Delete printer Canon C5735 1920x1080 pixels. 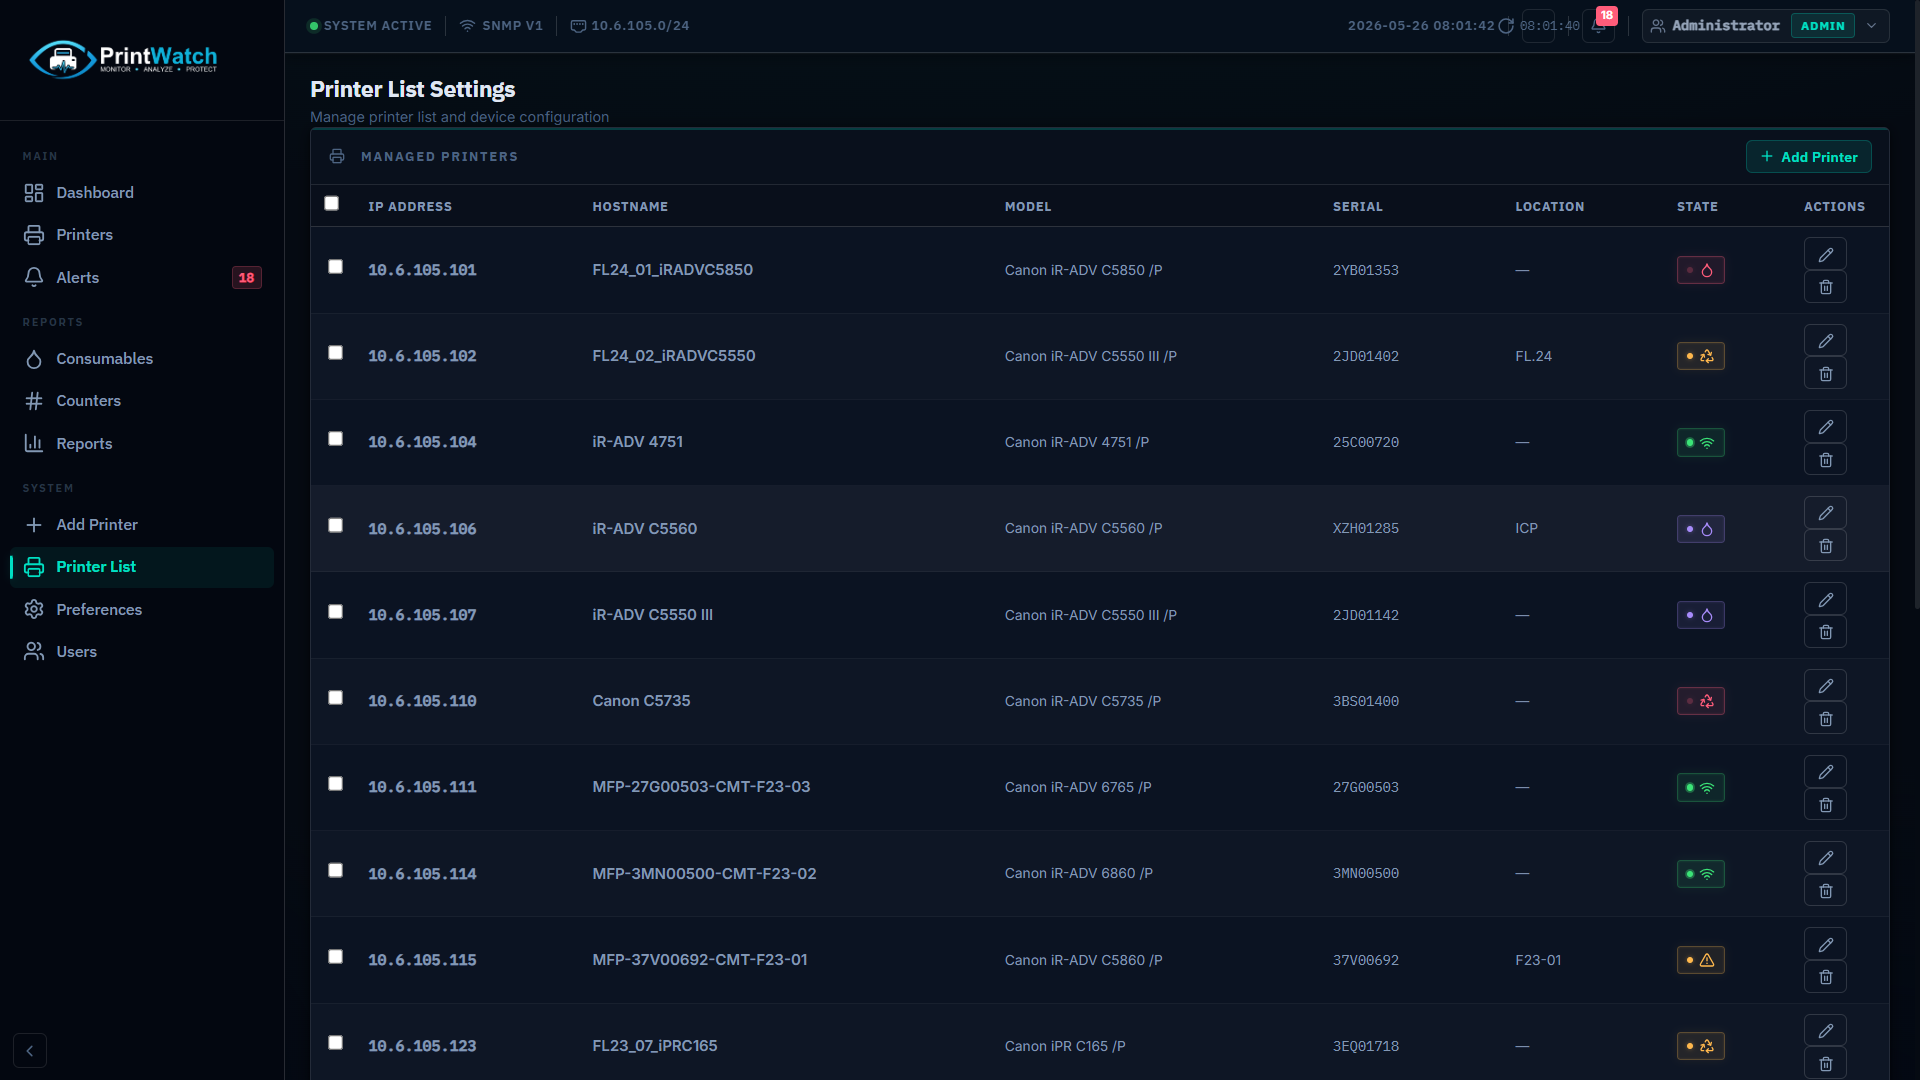click(x=1825, y=718)
